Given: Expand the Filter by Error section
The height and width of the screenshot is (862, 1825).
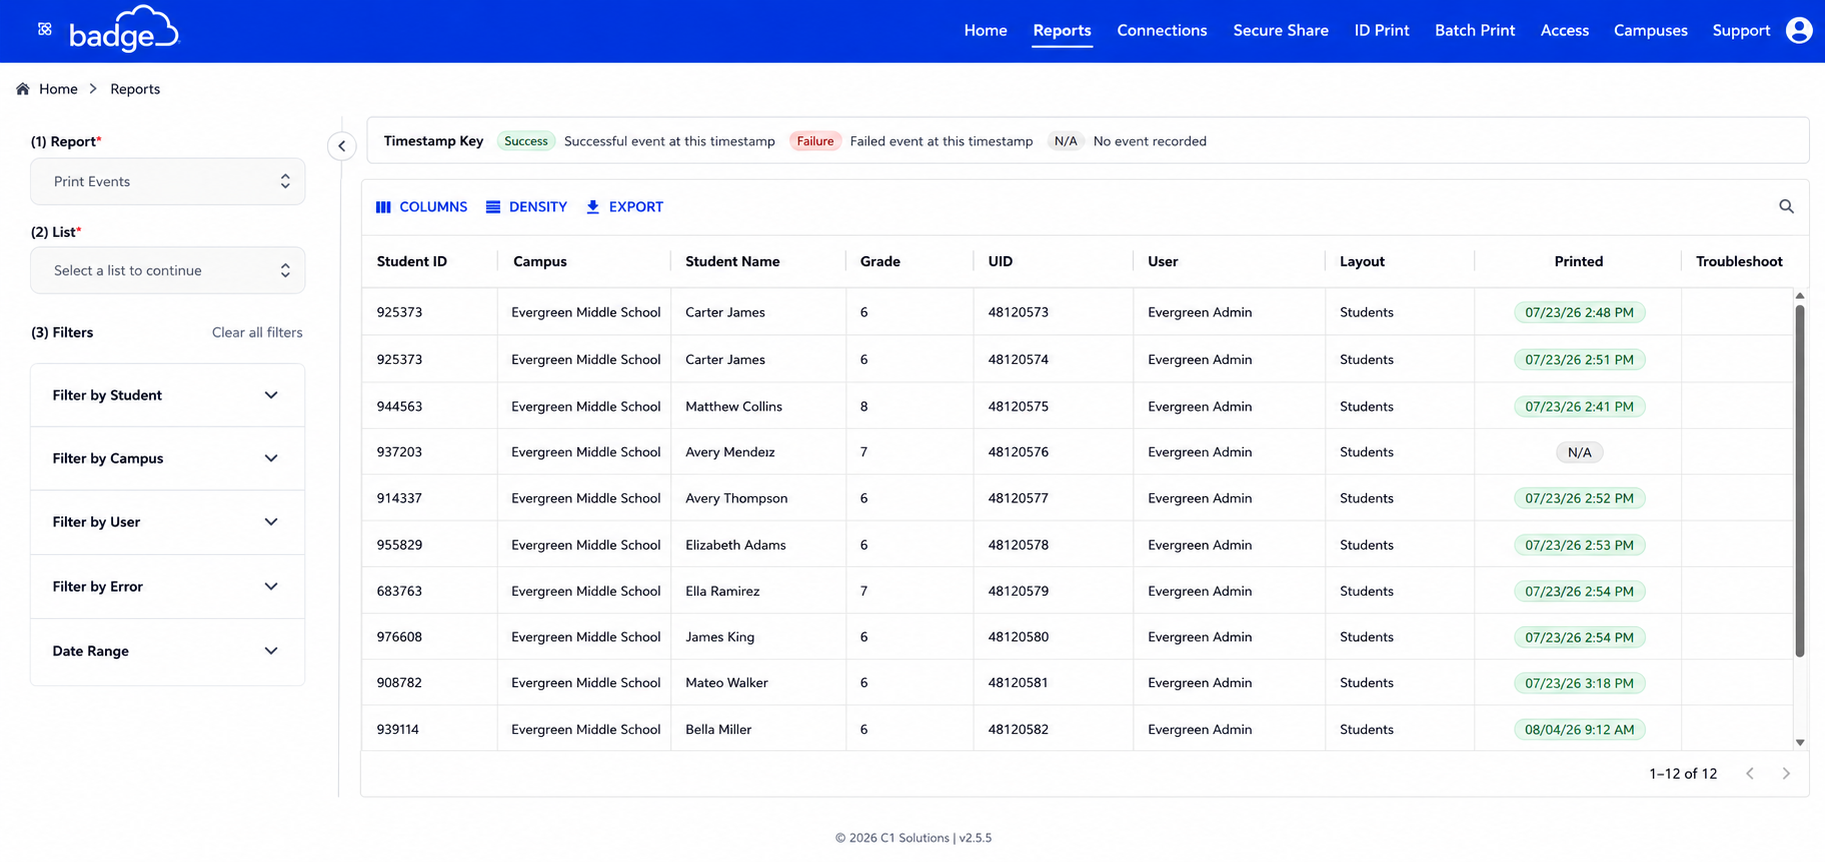Looking at the screenshot, I should 167,586.
